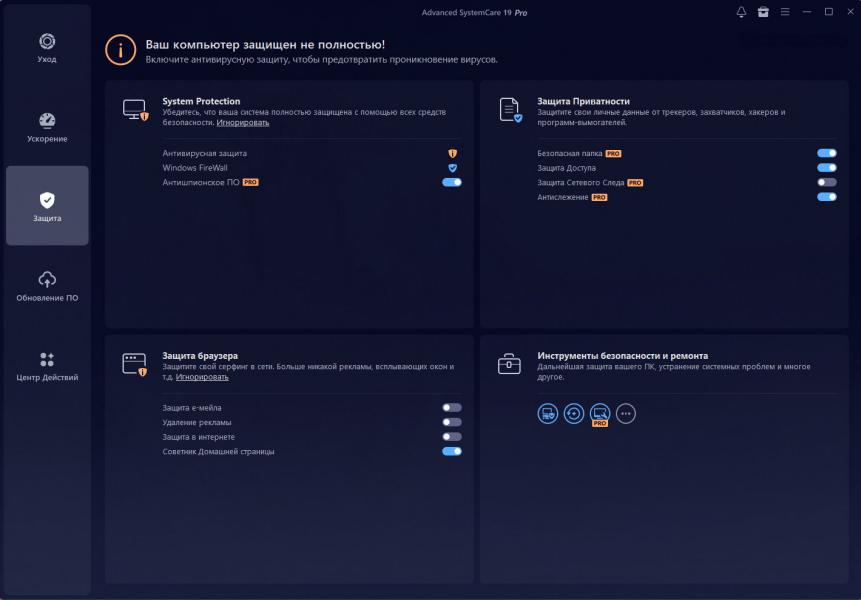Viewport: 861px width, 600px height.
Task: Turn off Советник Домашней страницы toggle
Action: [452, 451]
